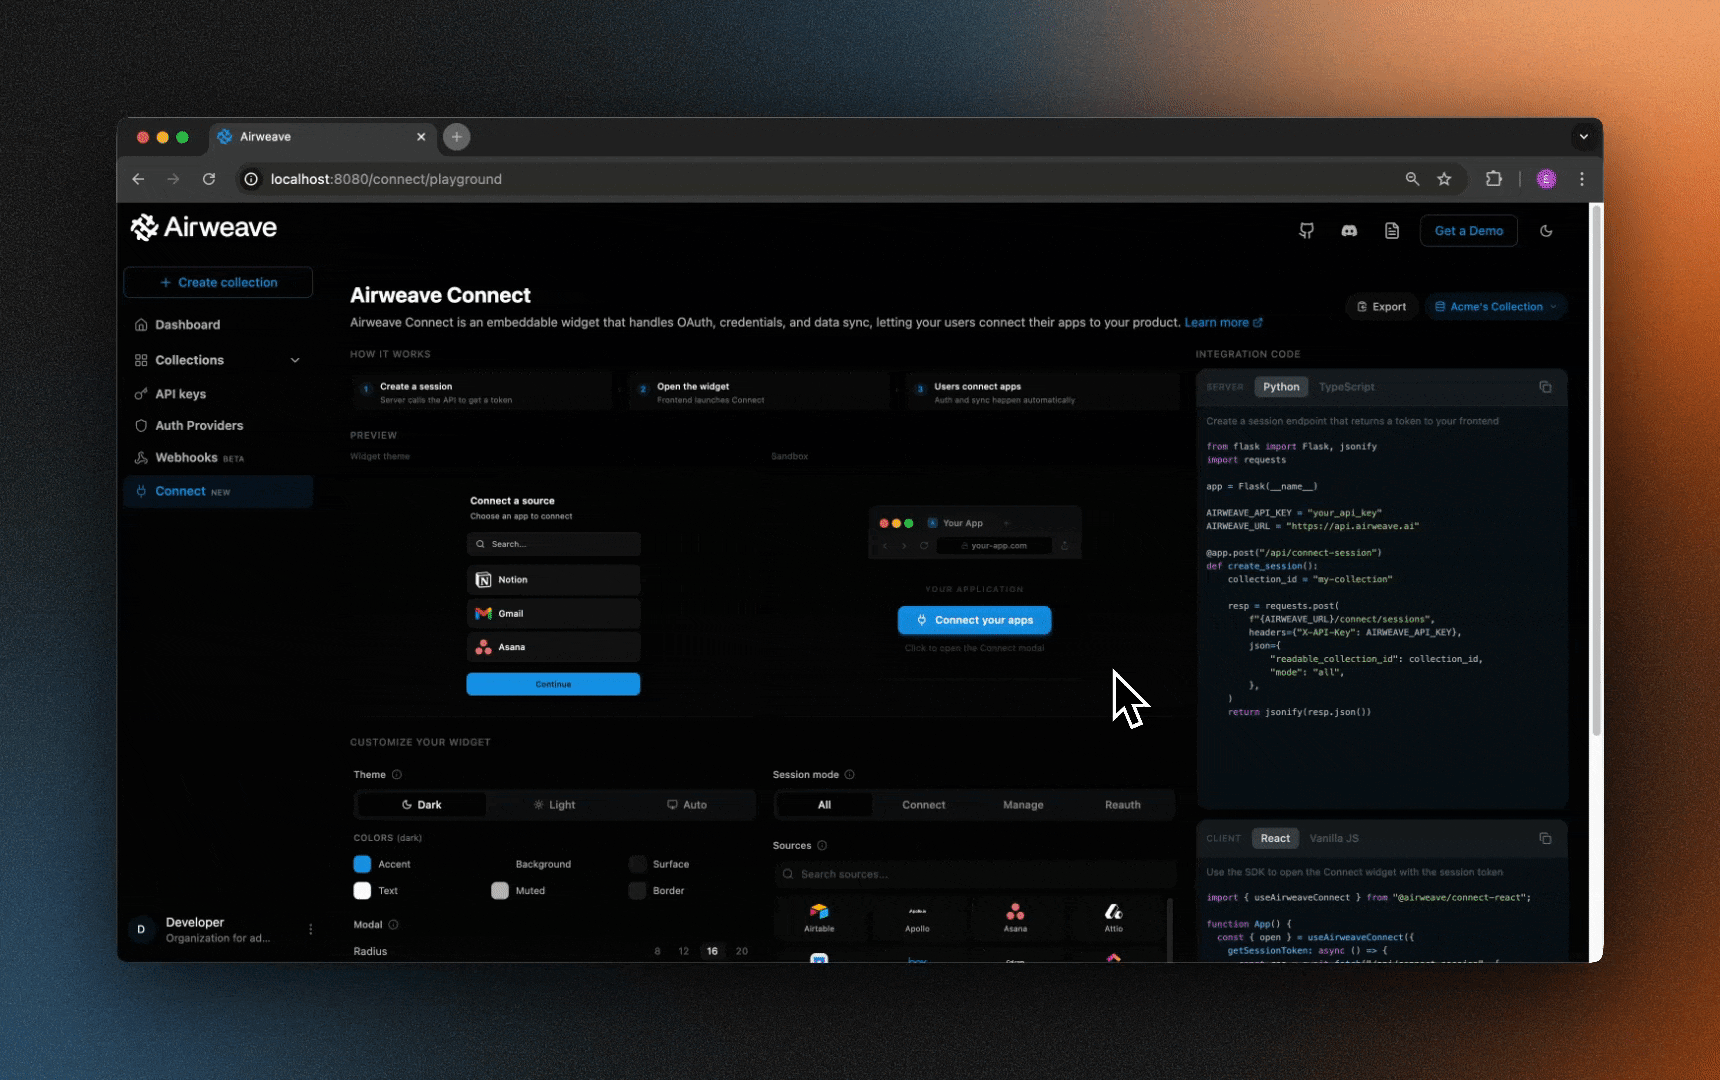Select the Gmail source in the widget preview

pos(553,613)
